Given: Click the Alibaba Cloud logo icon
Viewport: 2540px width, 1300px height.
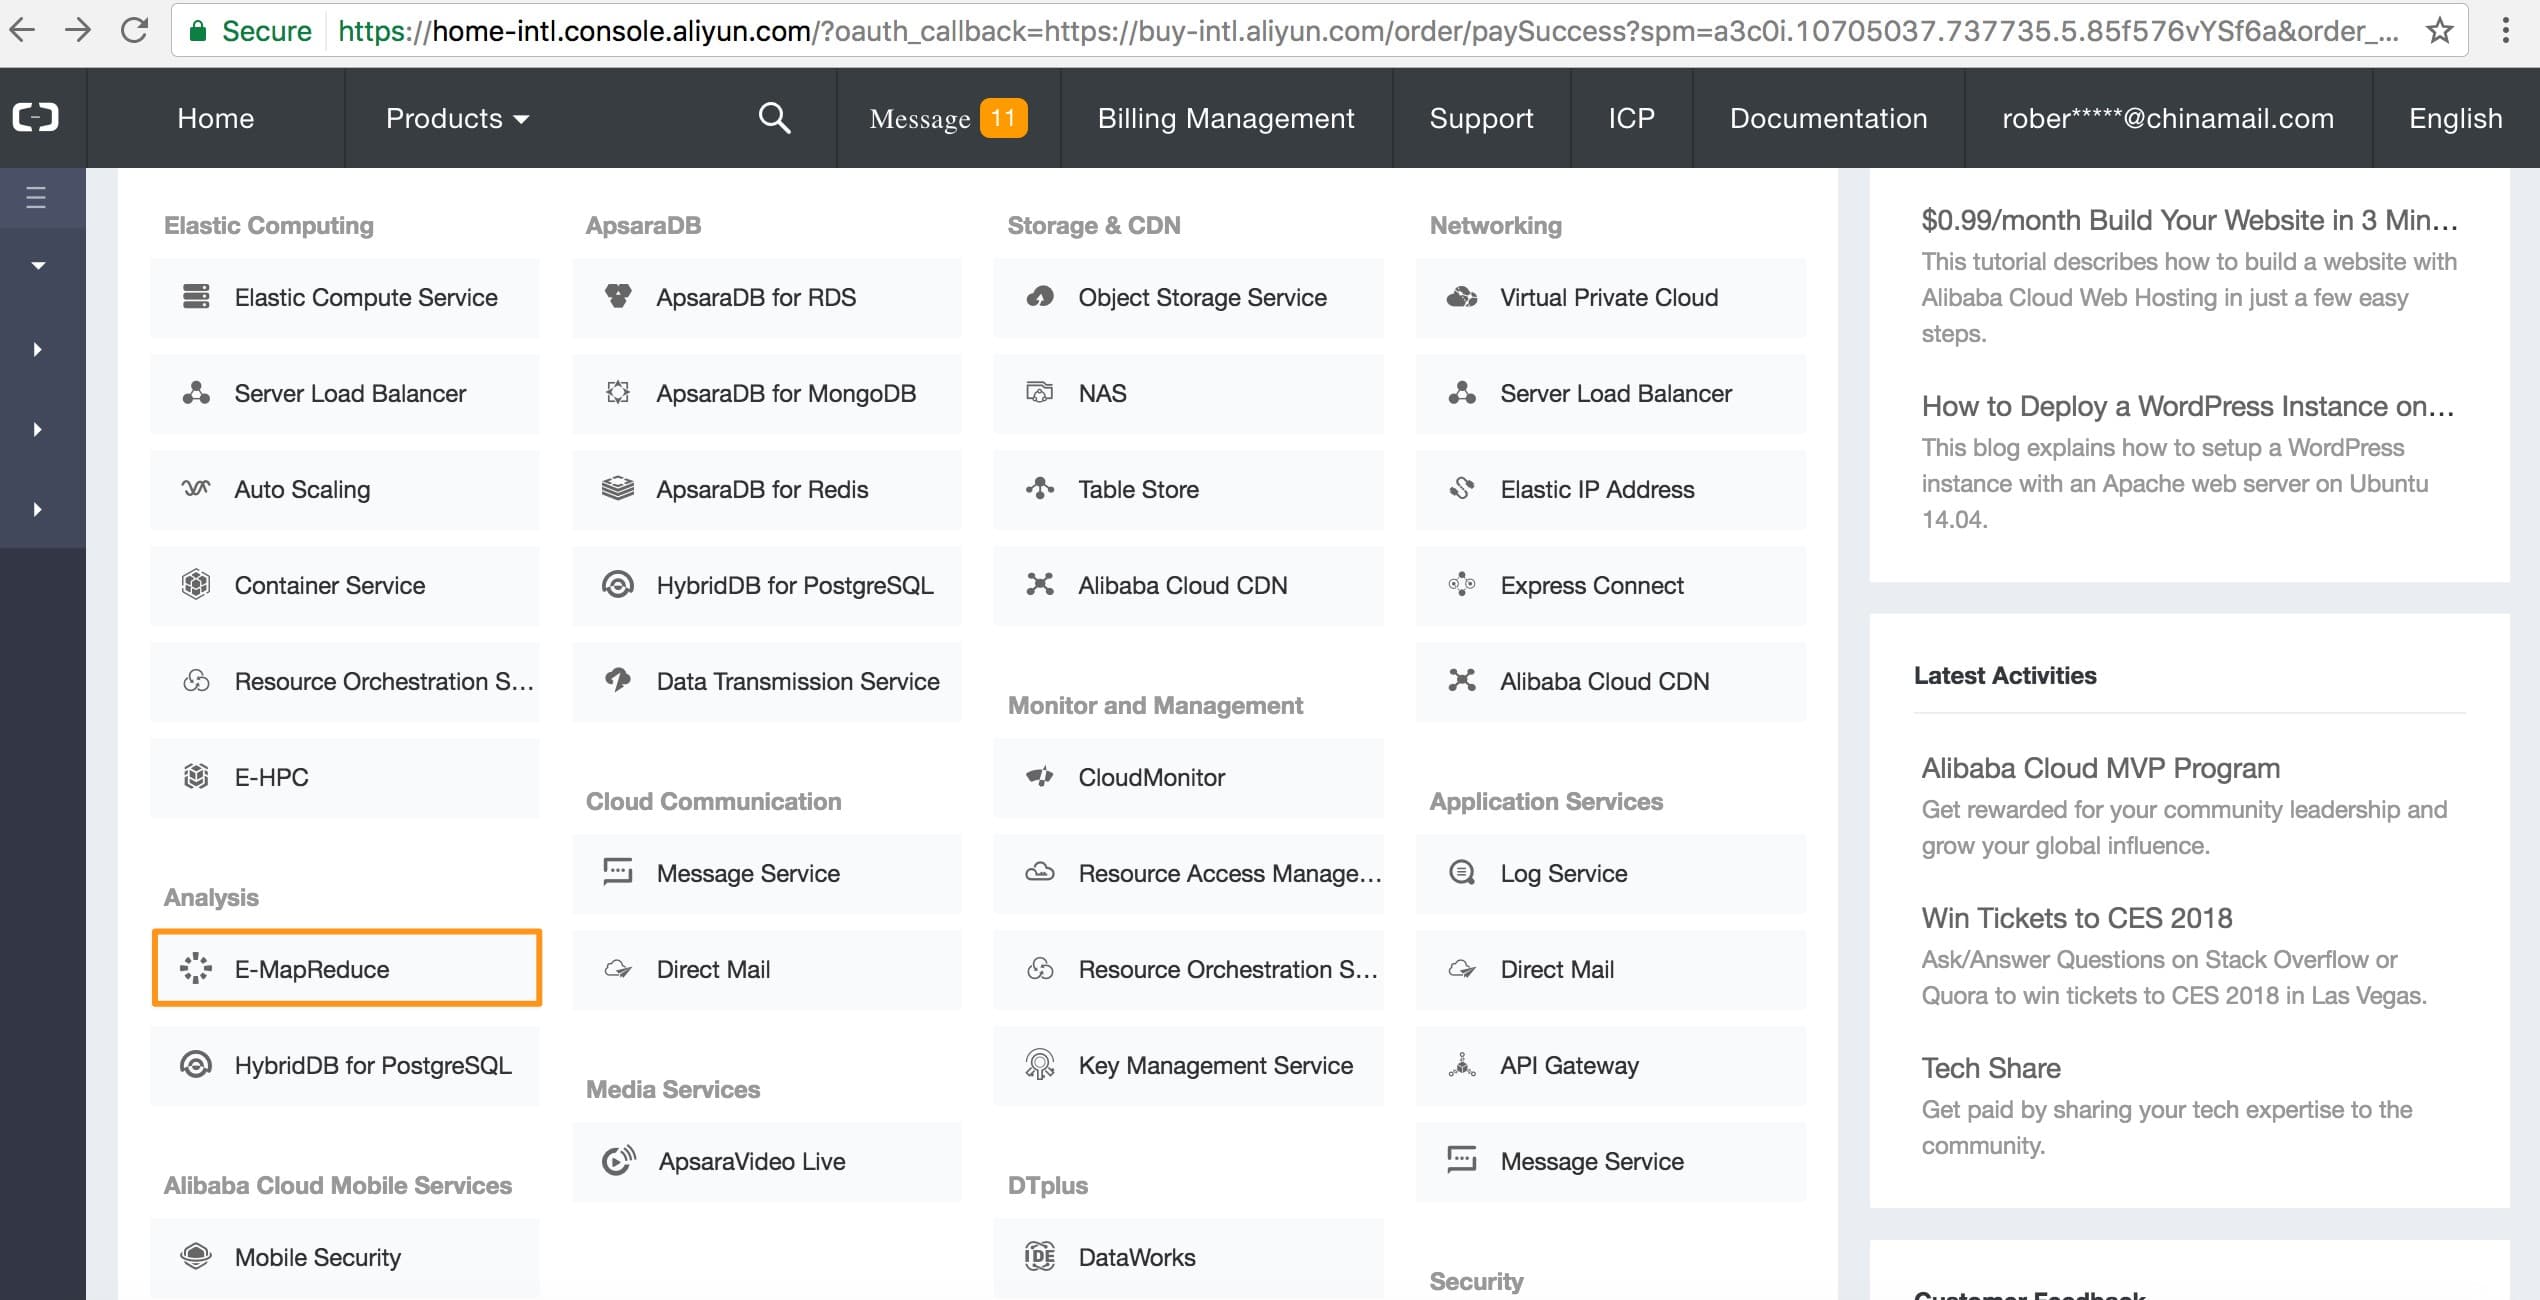Looking at the screenshot, I should 36,118.
